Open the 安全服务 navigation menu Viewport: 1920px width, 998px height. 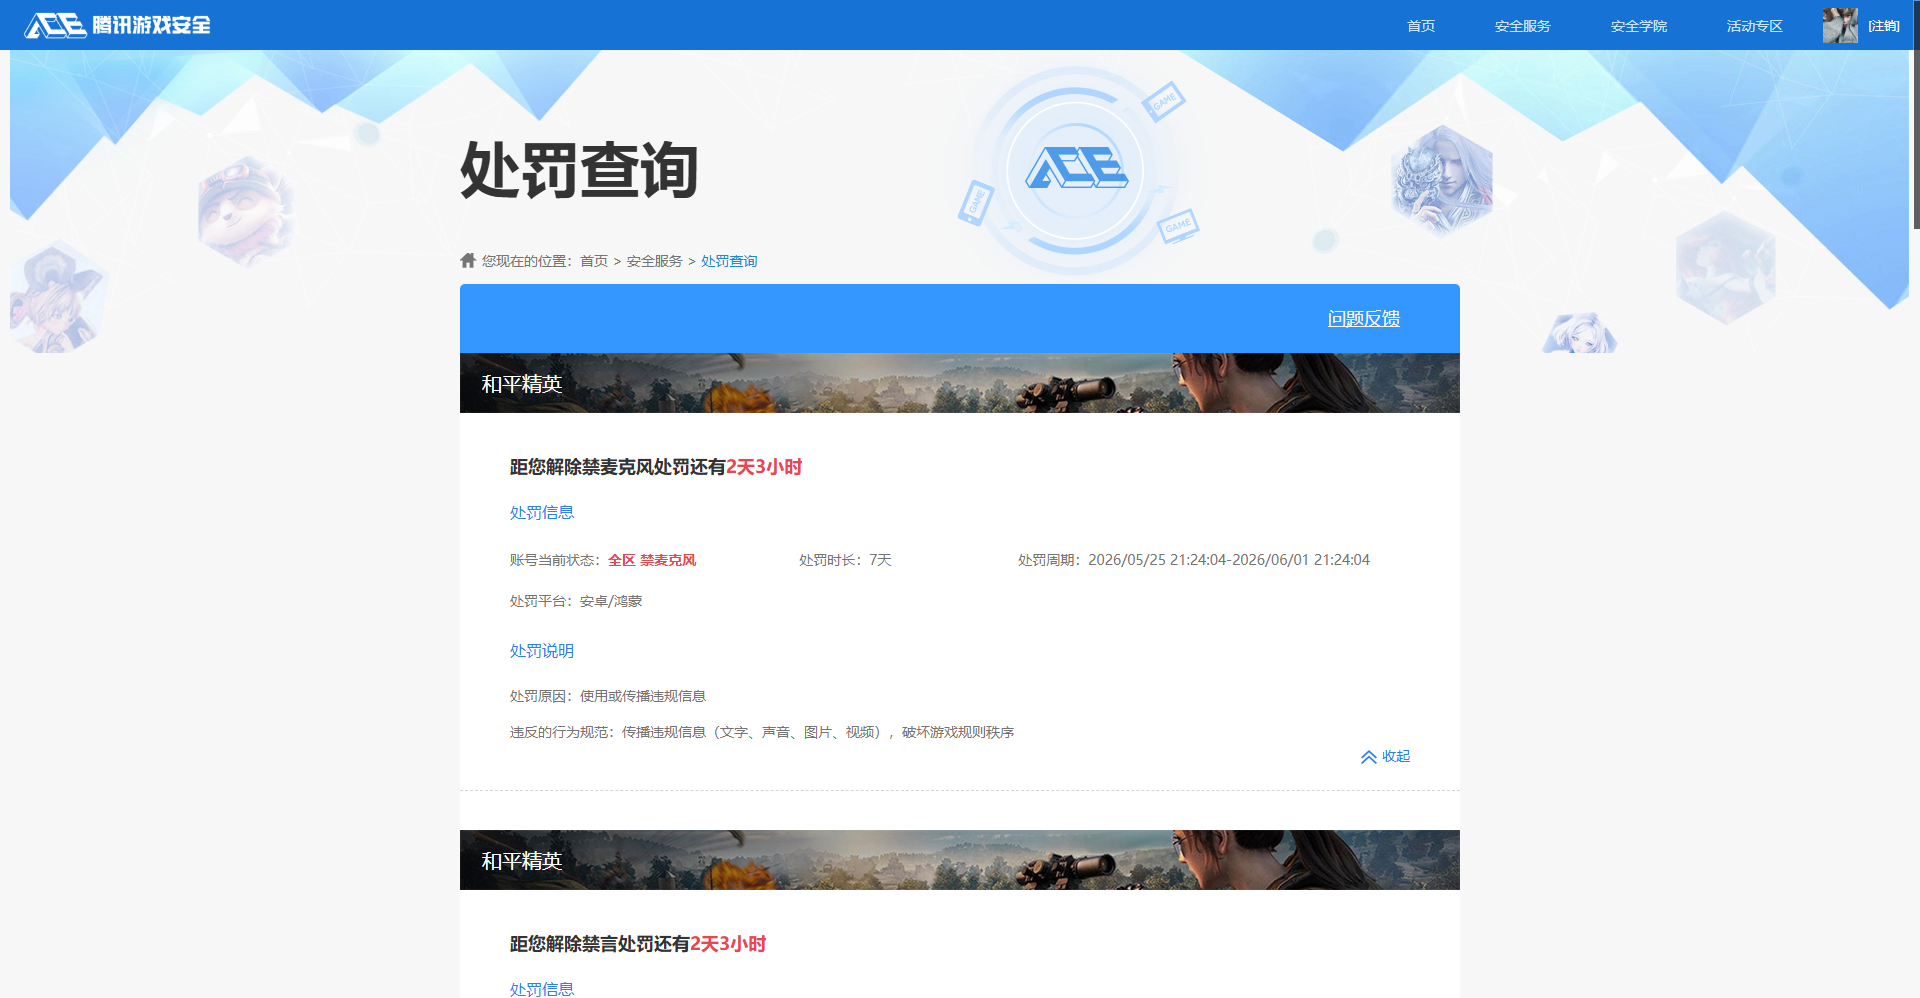(x=1522, y=26)
